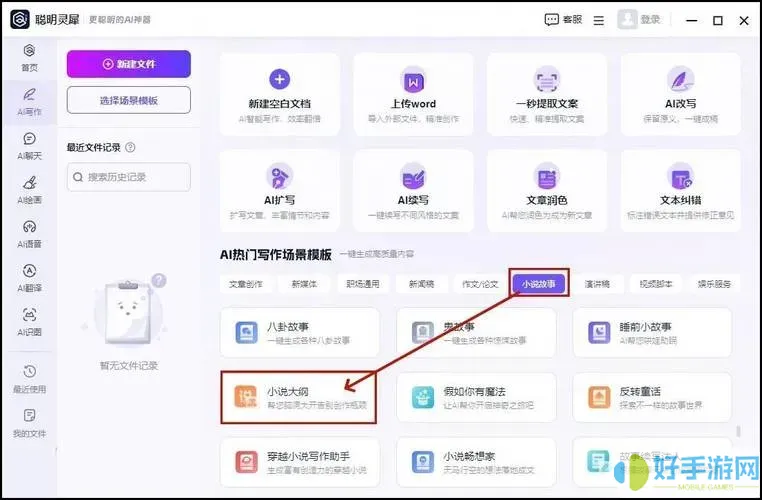Click the document icon on 文章润色 card
This screenshot has width=762, height=500.
[x=547, y=176]
